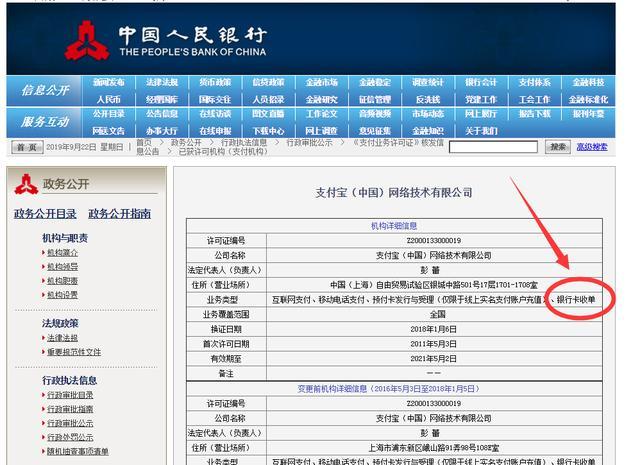This screenshot has height=465, width=640.
Task: Open the 服务互动 navigation section
Action: (x=45, y=122)
